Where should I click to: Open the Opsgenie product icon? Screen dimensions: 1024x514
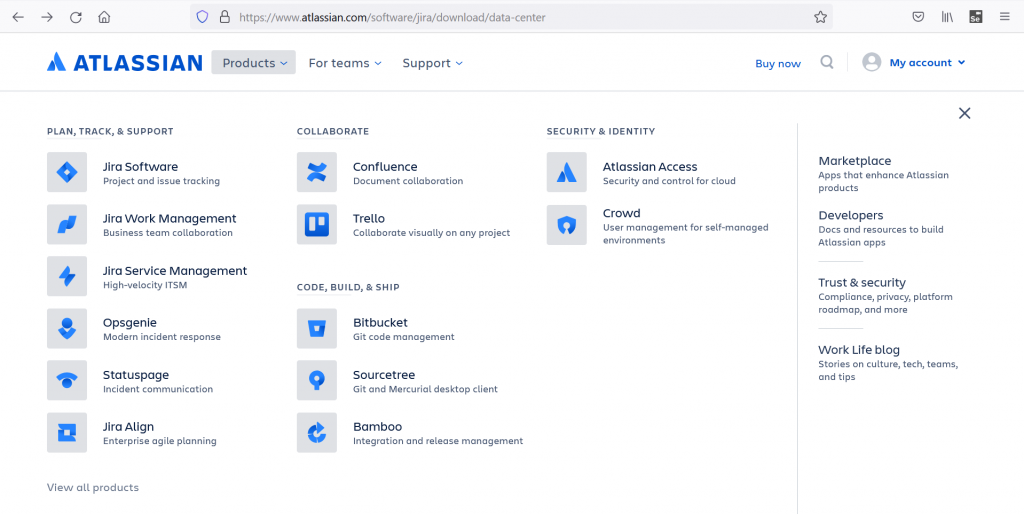67,328
